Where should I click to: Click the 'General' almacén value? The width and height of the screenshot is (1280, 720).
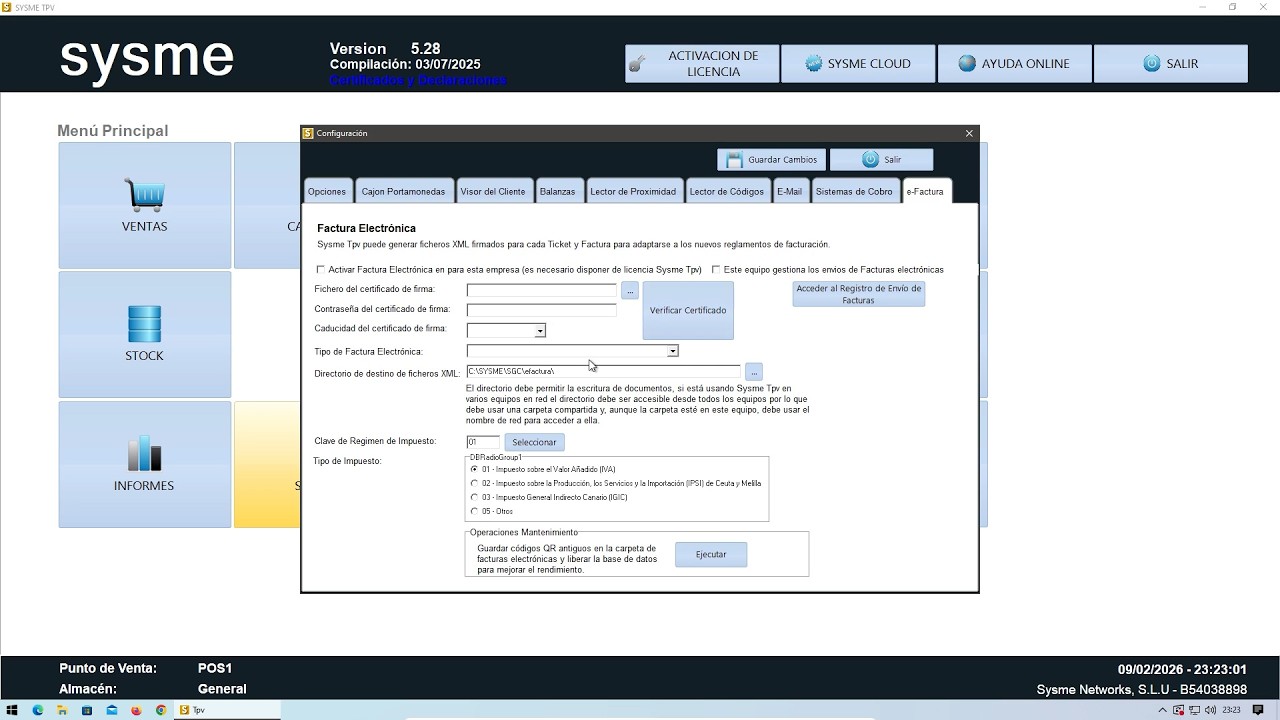222,689
